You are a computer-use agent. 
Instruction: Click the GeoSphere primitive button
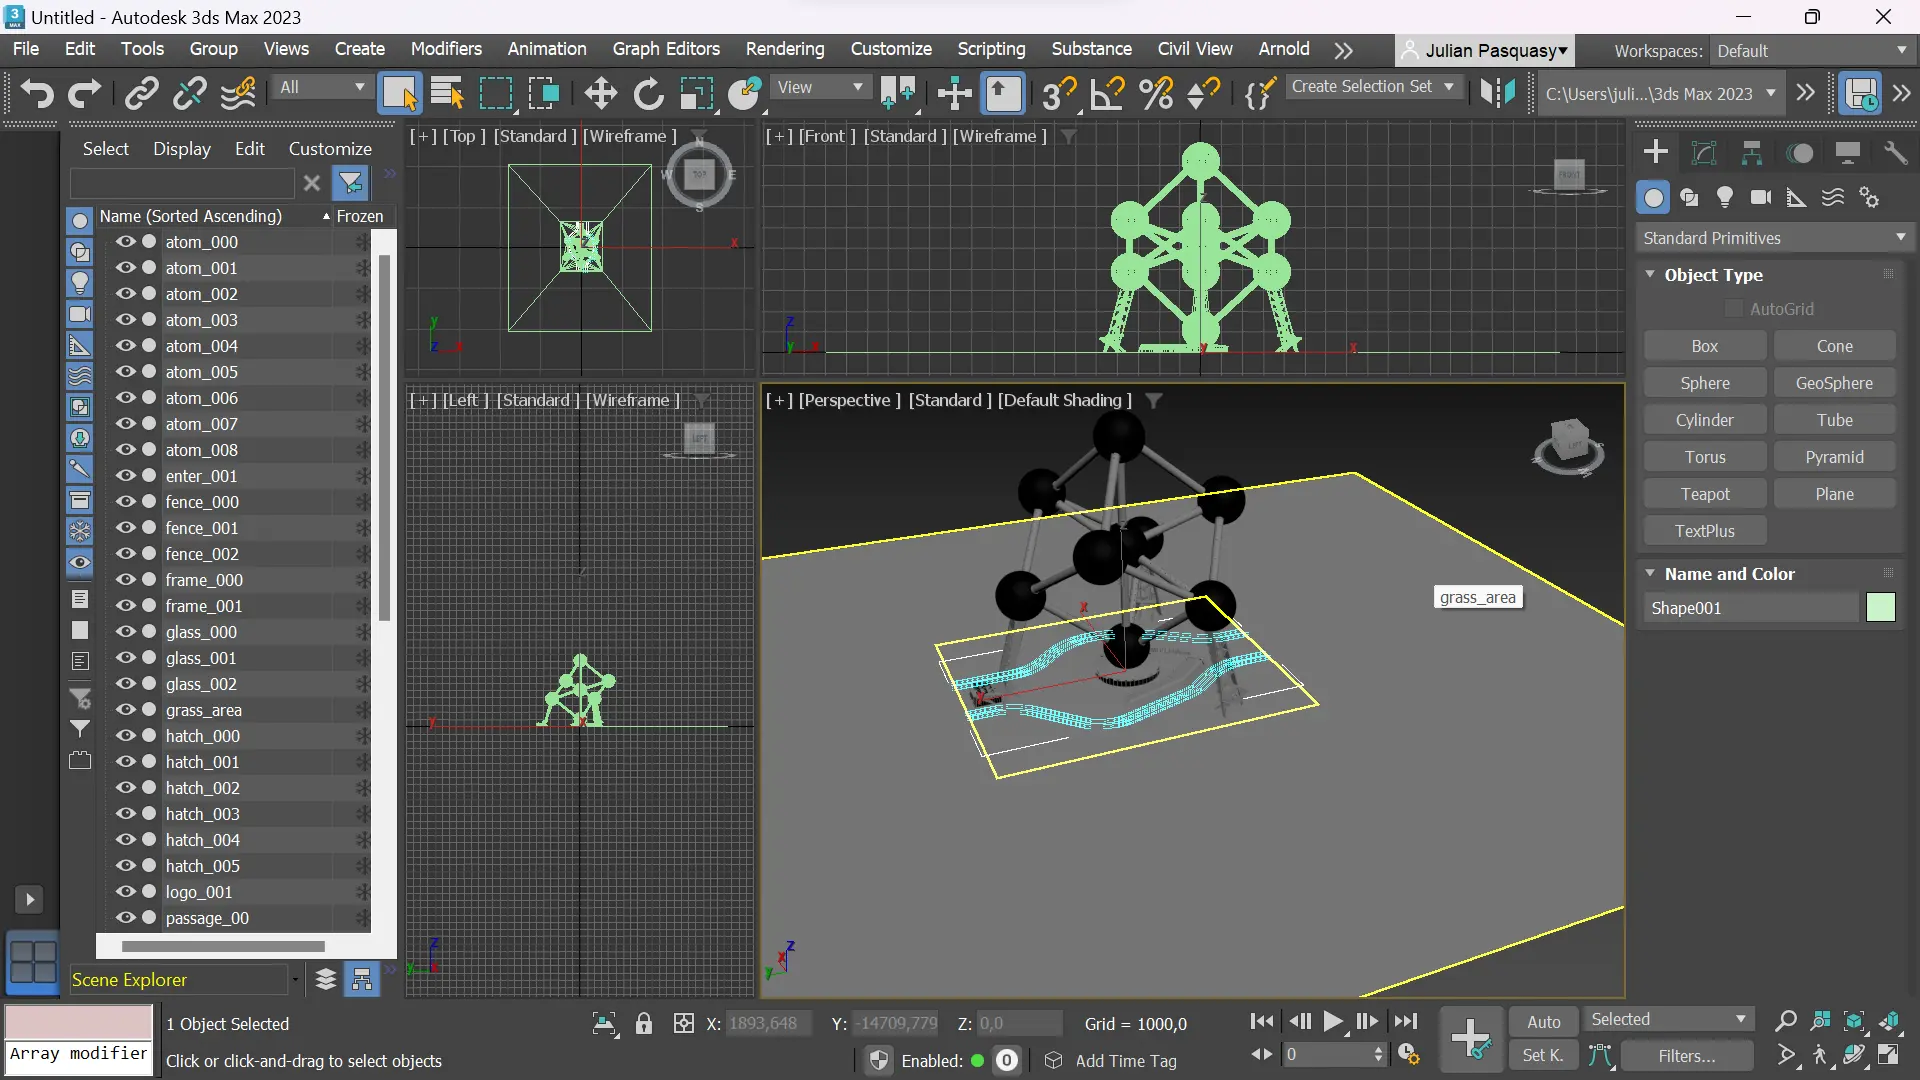click(1834, 383)
